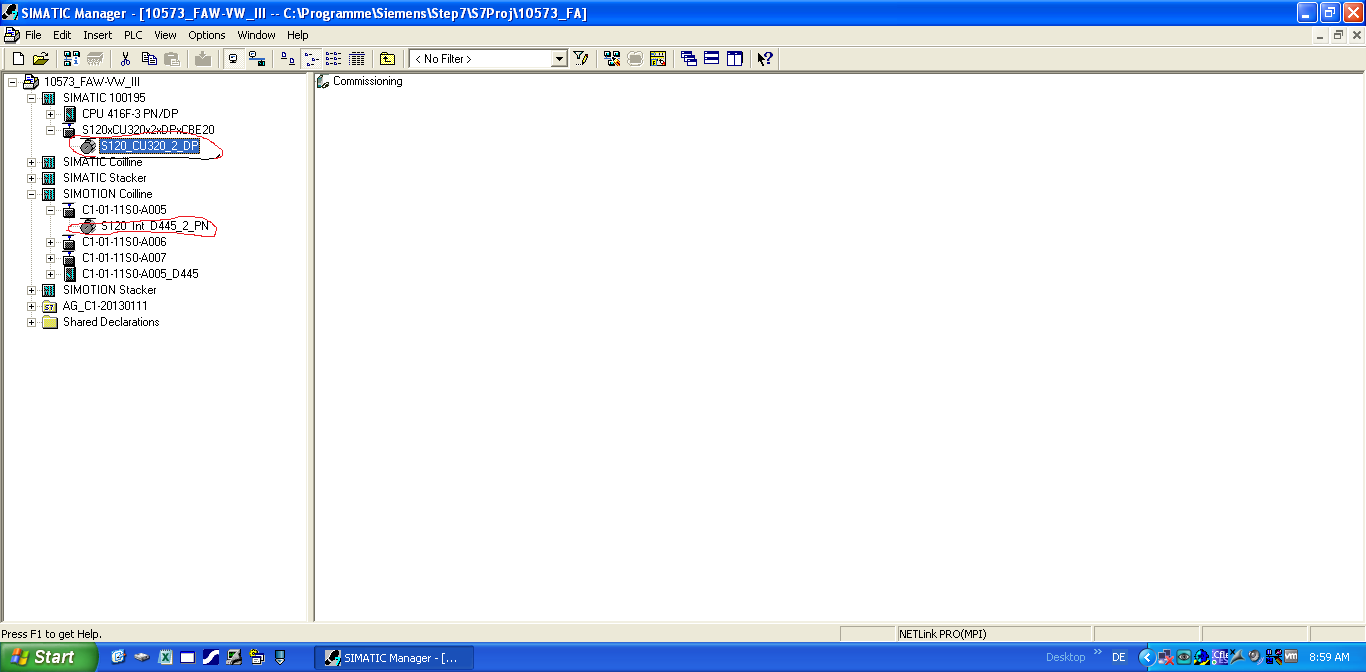Select the S120_Int_D445_2_PN drive item
Screen dimensions: 1366x672
click(x=155, y=226)
